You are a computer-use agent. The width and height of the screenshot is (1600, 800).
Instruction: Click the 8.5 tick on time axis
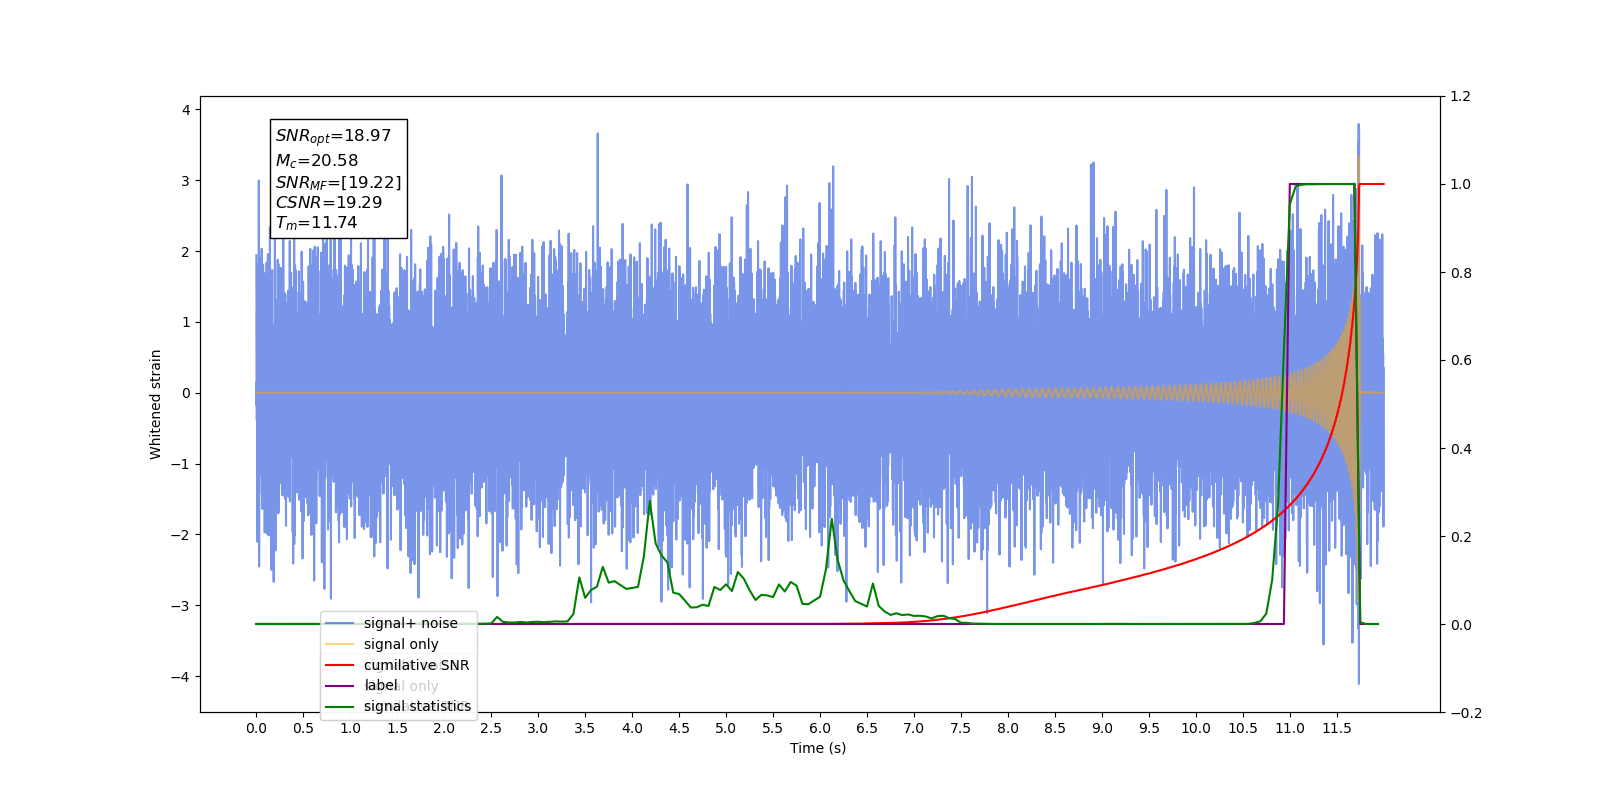point(1055,728)
